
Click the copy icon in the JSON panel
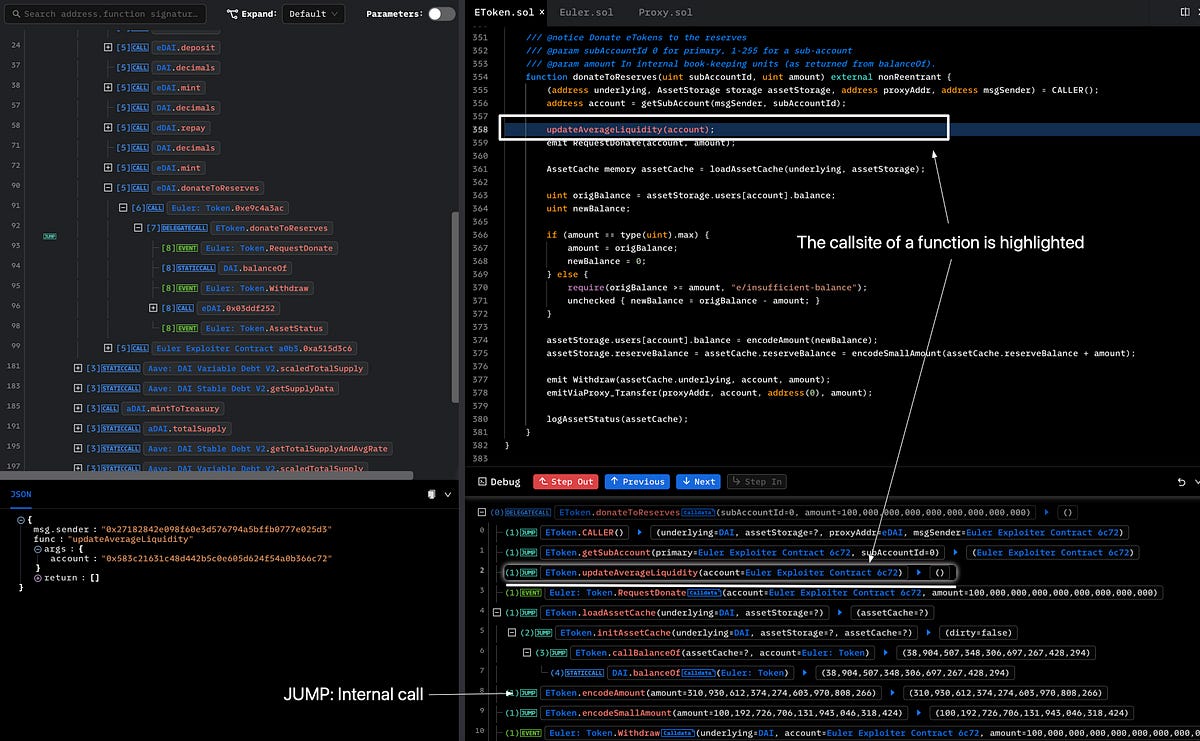(x=432, y=494)
